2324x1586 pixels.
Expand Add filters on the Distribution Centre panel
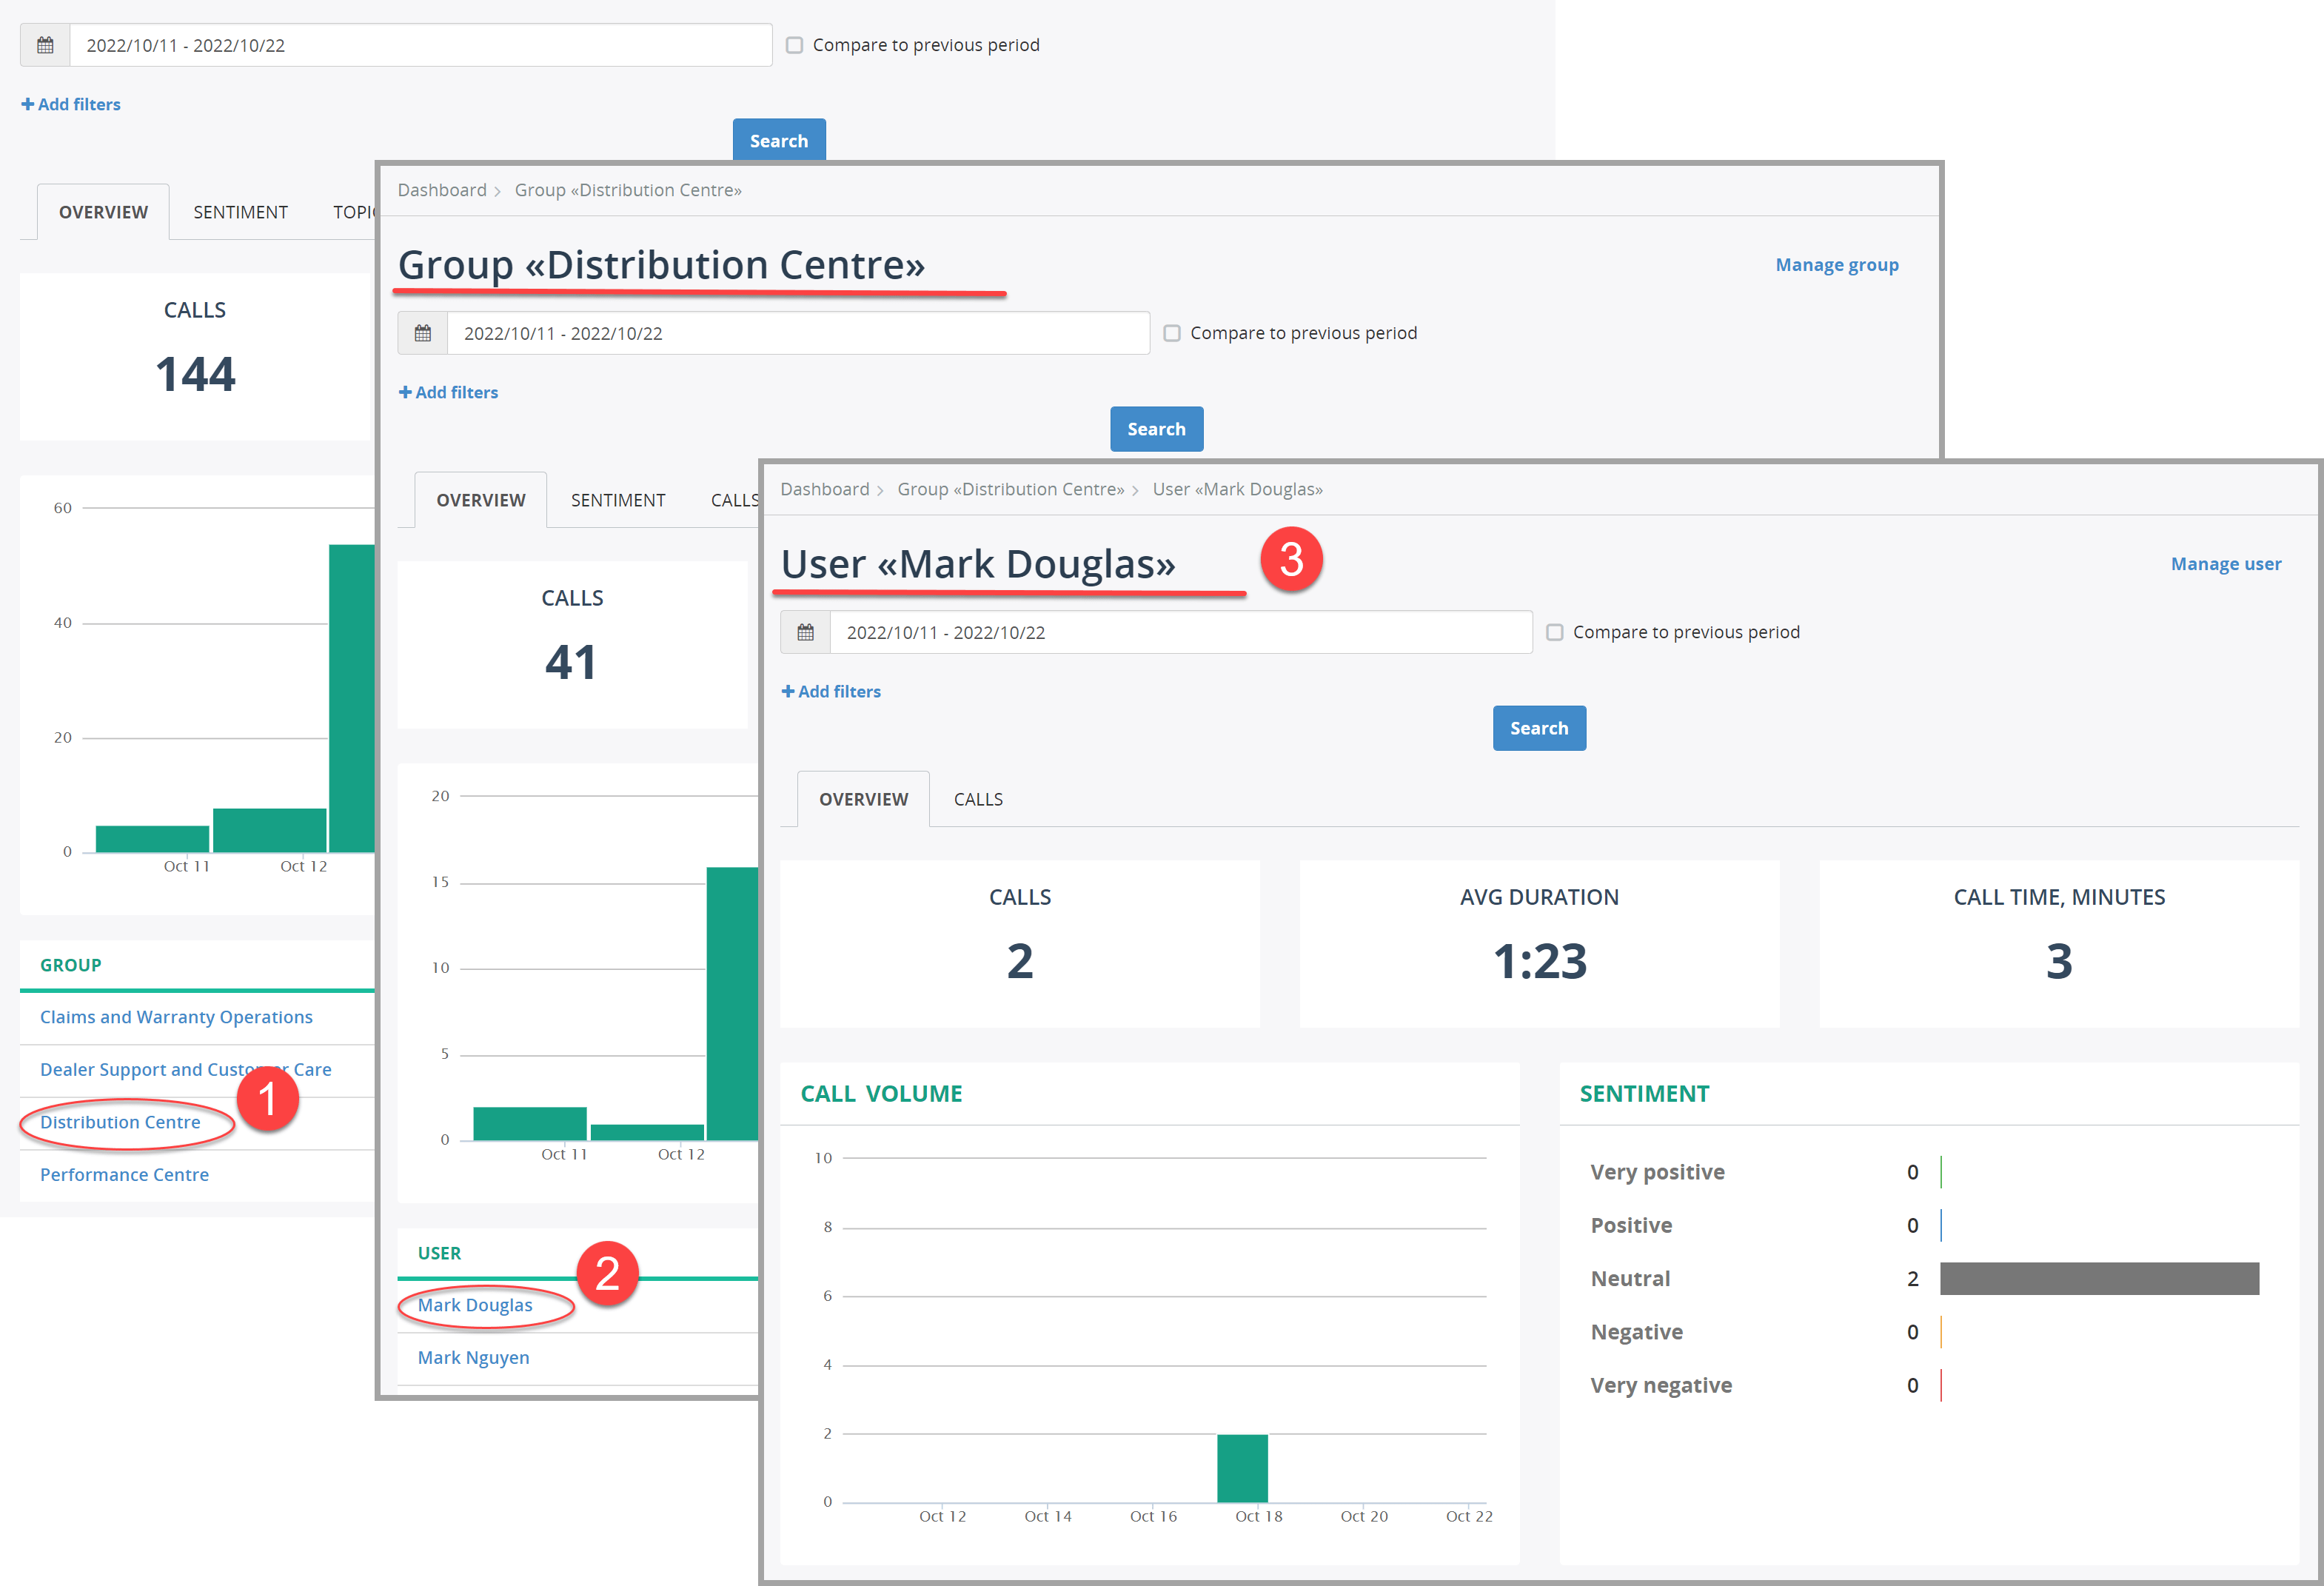[448, 392]
